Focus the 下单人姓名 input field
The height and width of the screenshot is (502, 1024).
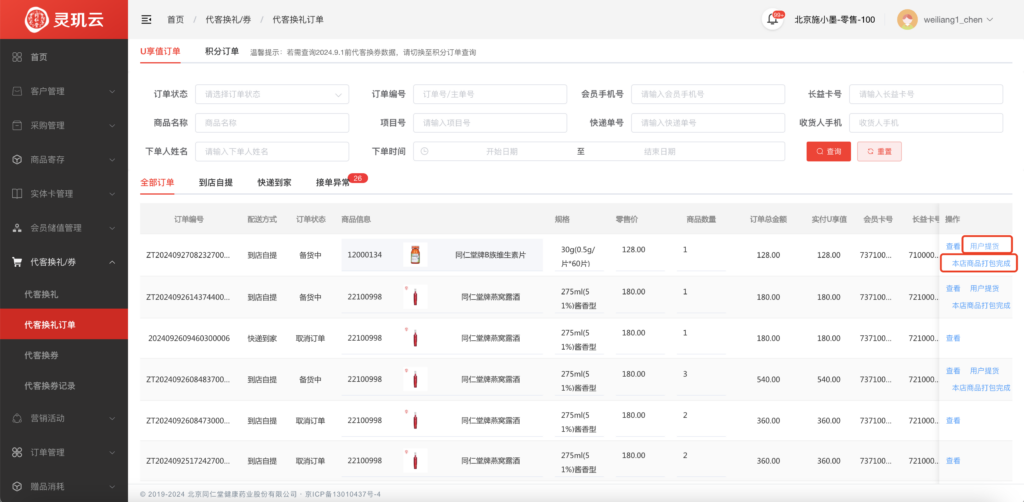pos(272,151)
